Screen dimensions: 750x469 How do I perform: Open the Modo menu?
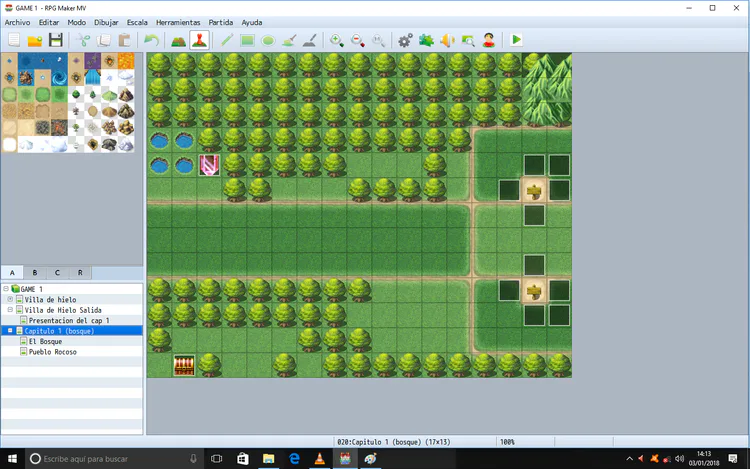(77, 22)
